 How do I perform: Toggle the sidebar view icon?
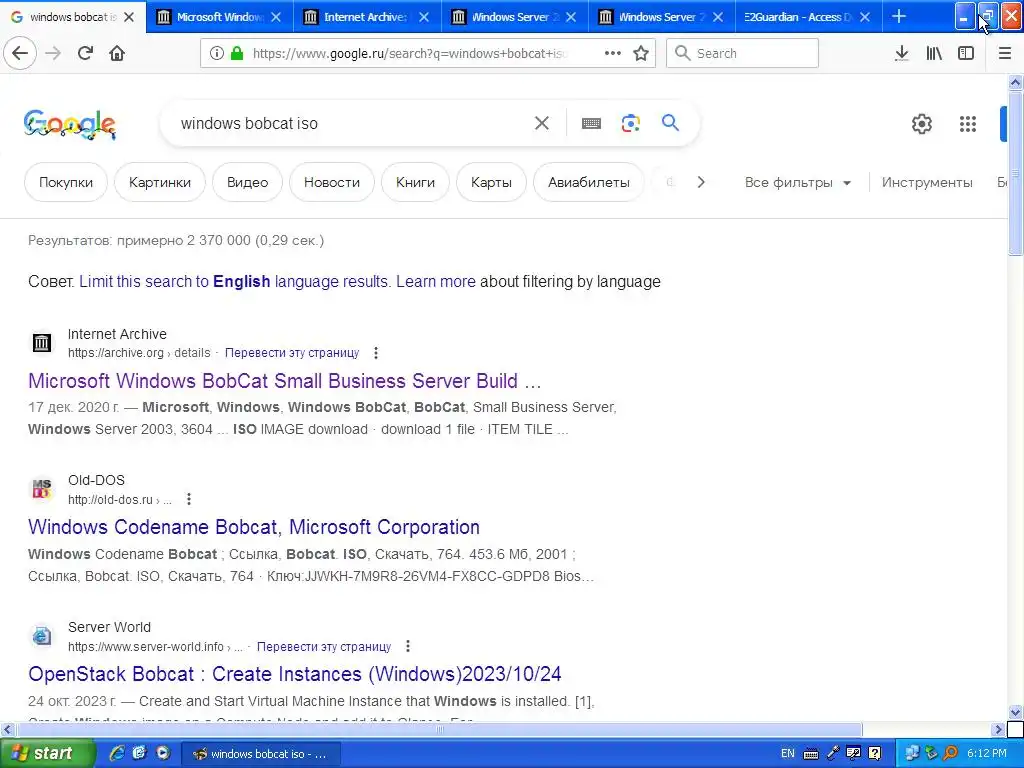pyautogui.click(x=966, y=53)
